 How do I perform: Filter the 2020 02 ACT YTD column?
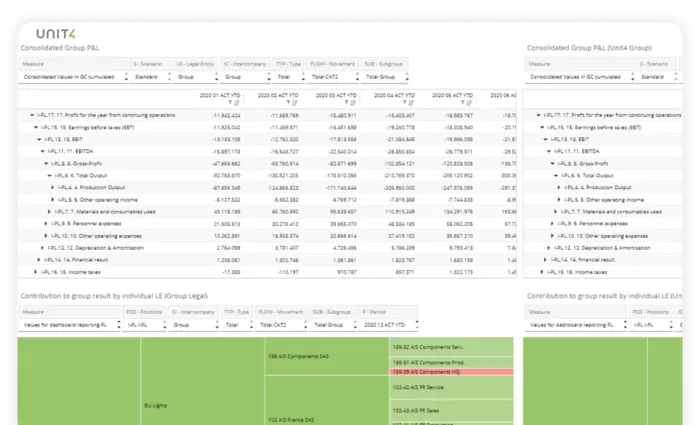[288, 103]
